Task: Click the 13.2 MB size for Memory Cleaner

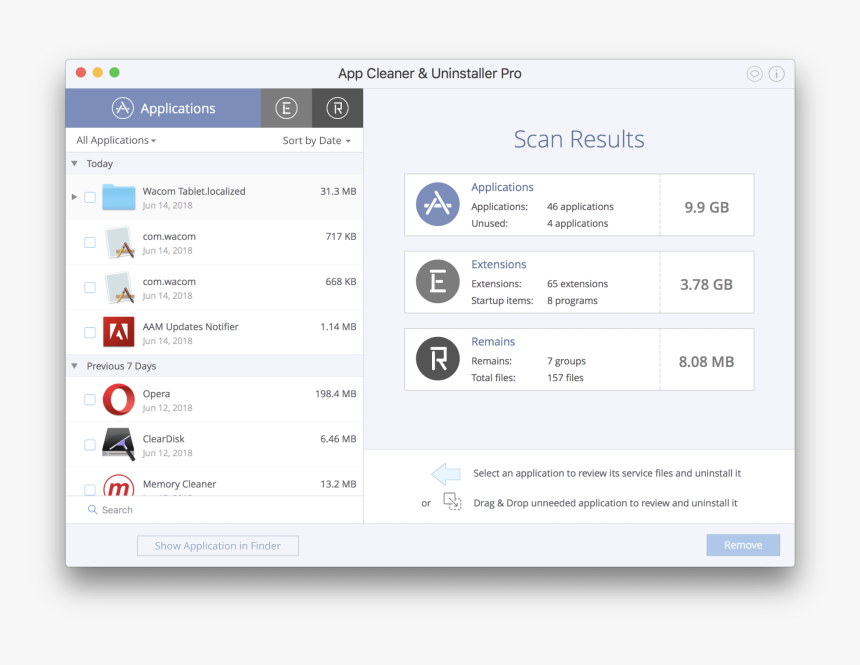Action: click(x=338, y=484)
